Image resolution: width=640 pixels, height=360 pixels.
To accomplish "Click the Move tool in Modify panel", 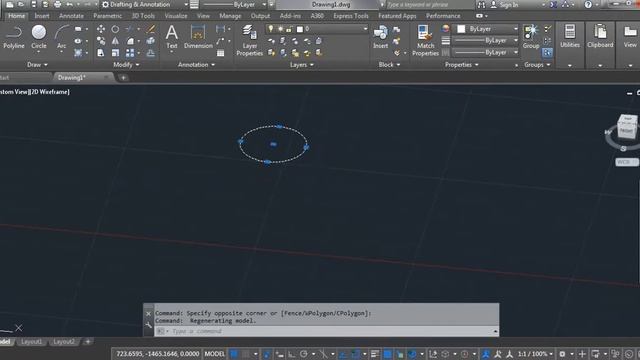I will click(101, 29).
